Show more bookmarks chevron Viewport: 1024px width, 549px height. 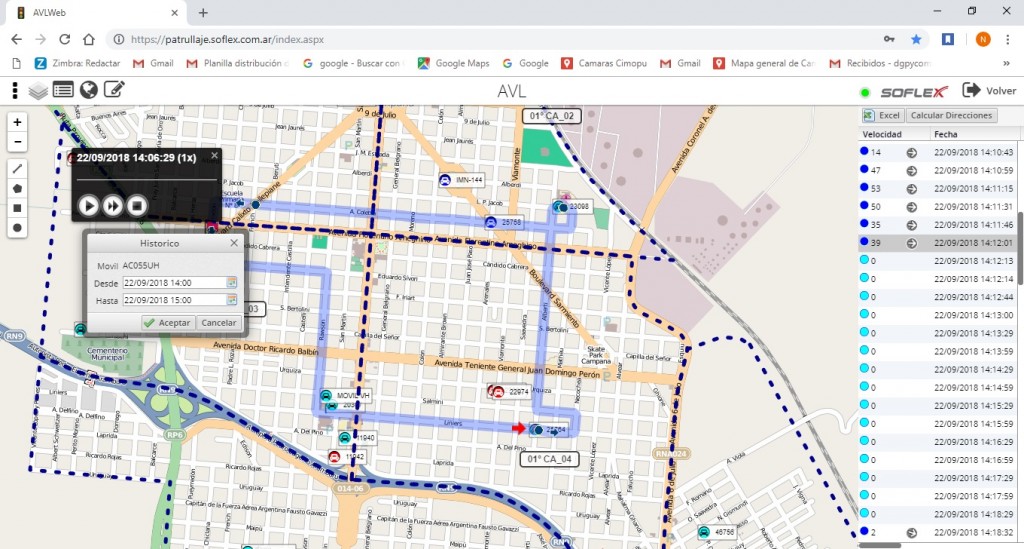click(x=1006, y=63)
